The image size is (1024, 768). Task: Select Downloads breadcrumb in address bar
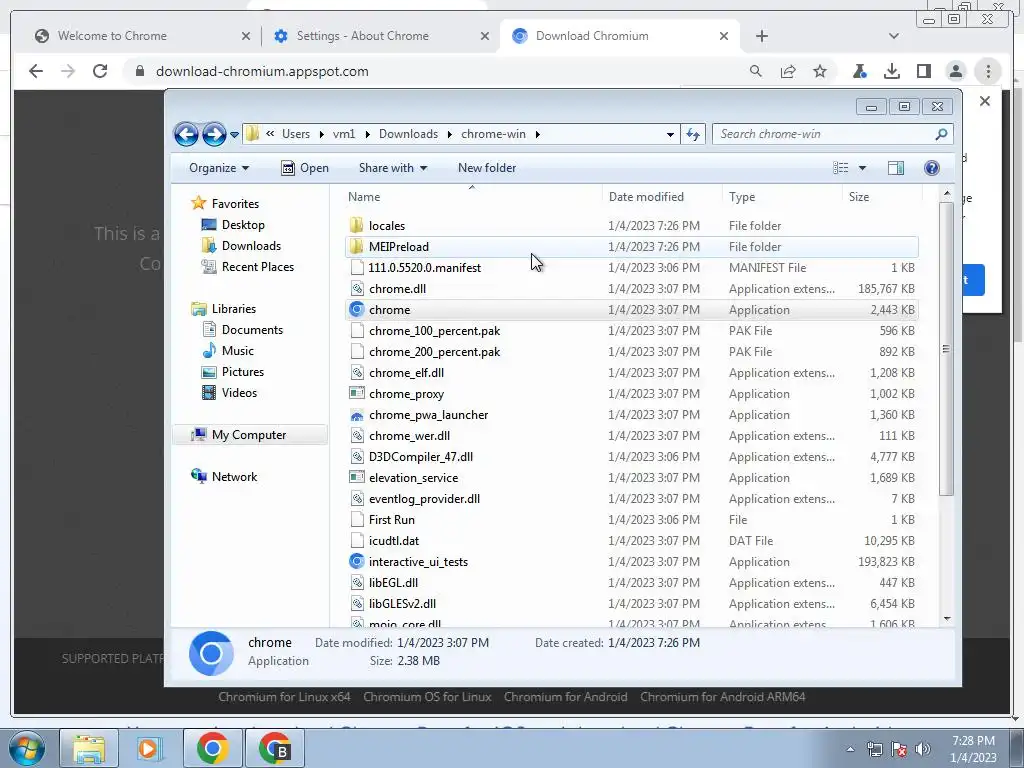[x=408, y=134]
